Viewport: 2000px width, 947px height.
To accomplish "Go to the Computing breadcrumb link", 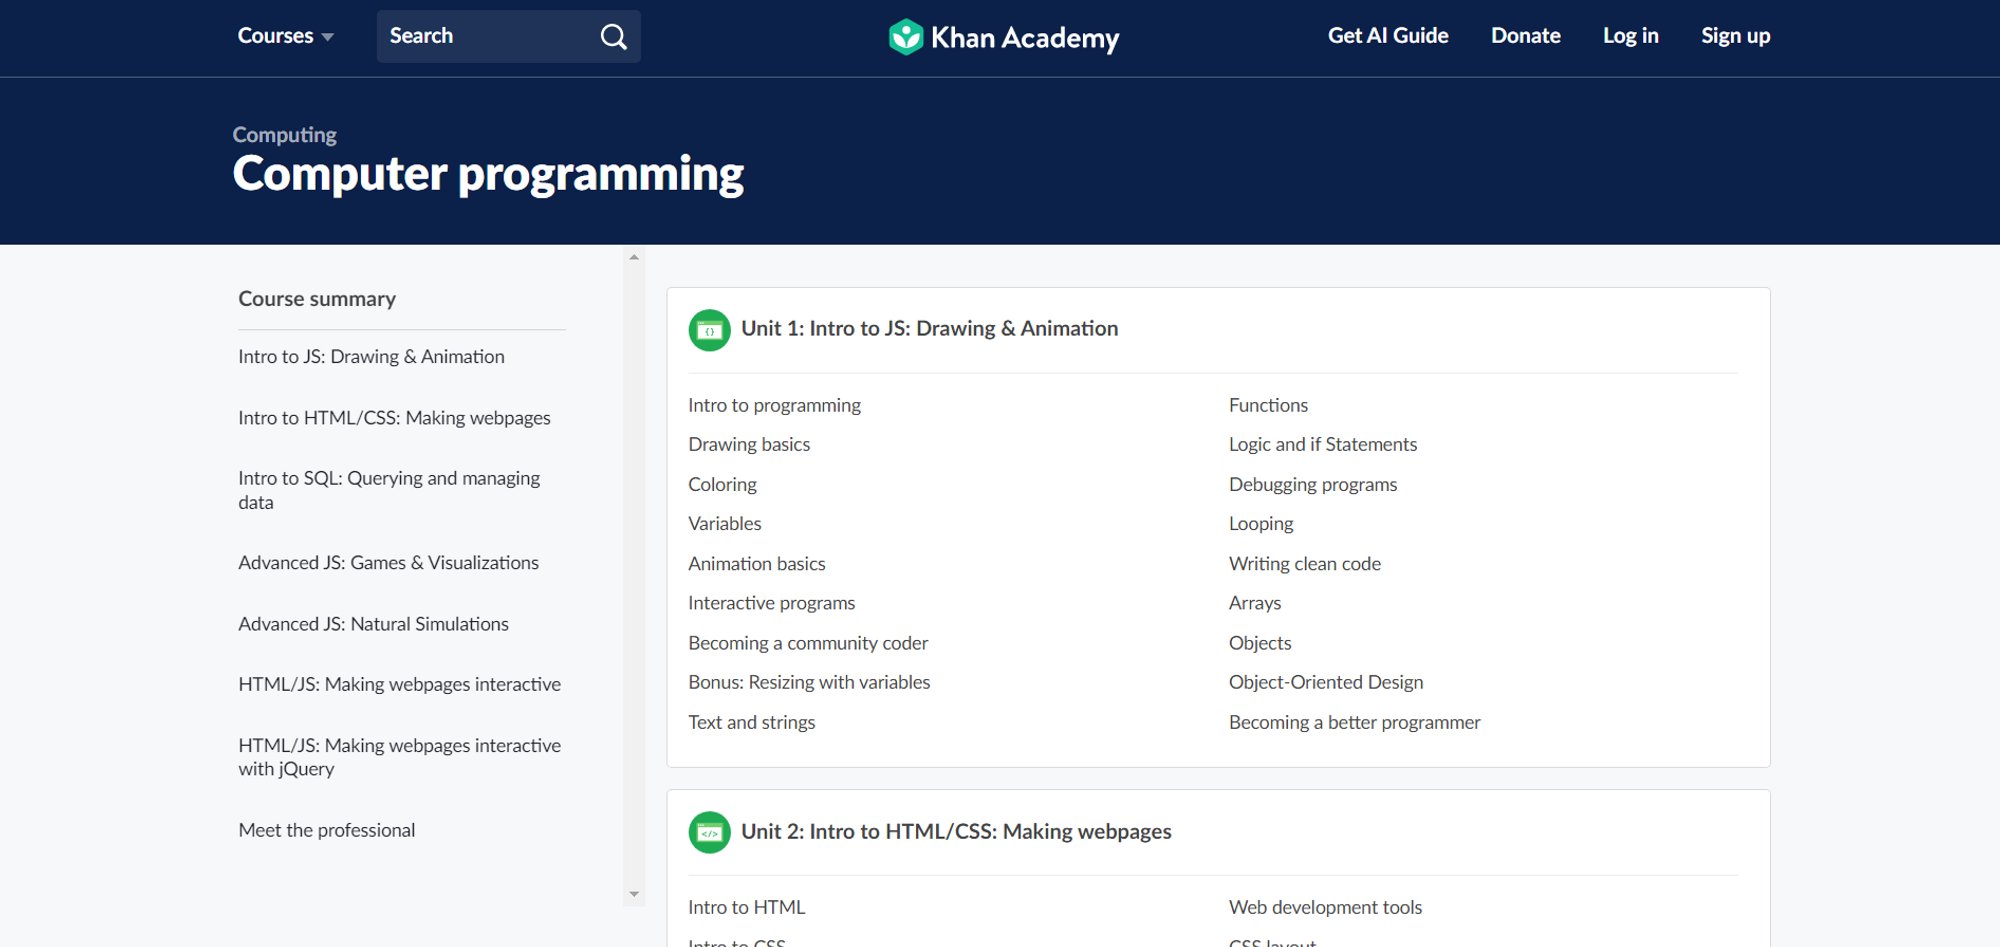I will tap(284, 135).
